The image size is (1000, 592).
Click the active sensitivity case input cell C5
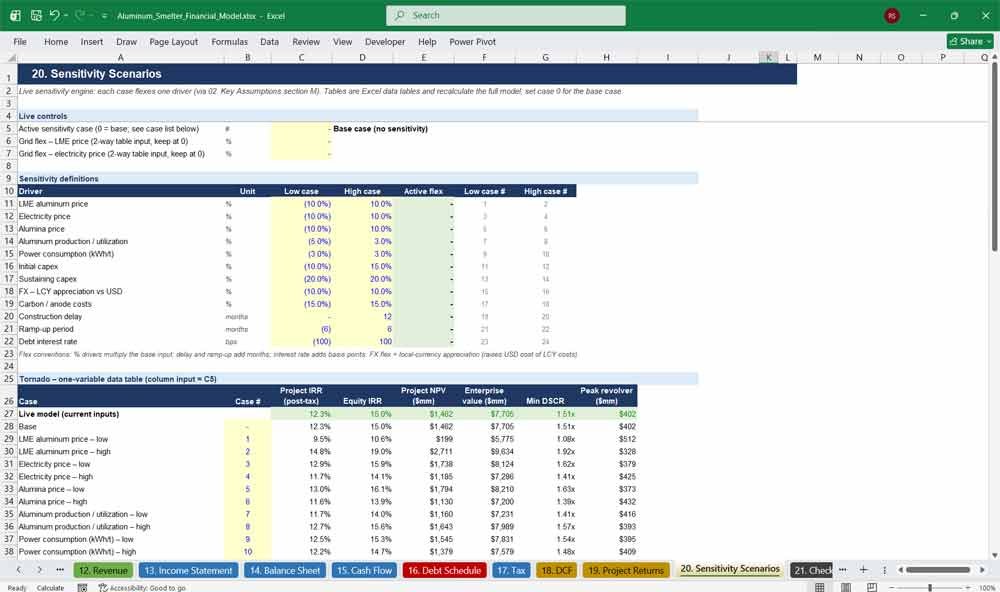tap(301, 129)
